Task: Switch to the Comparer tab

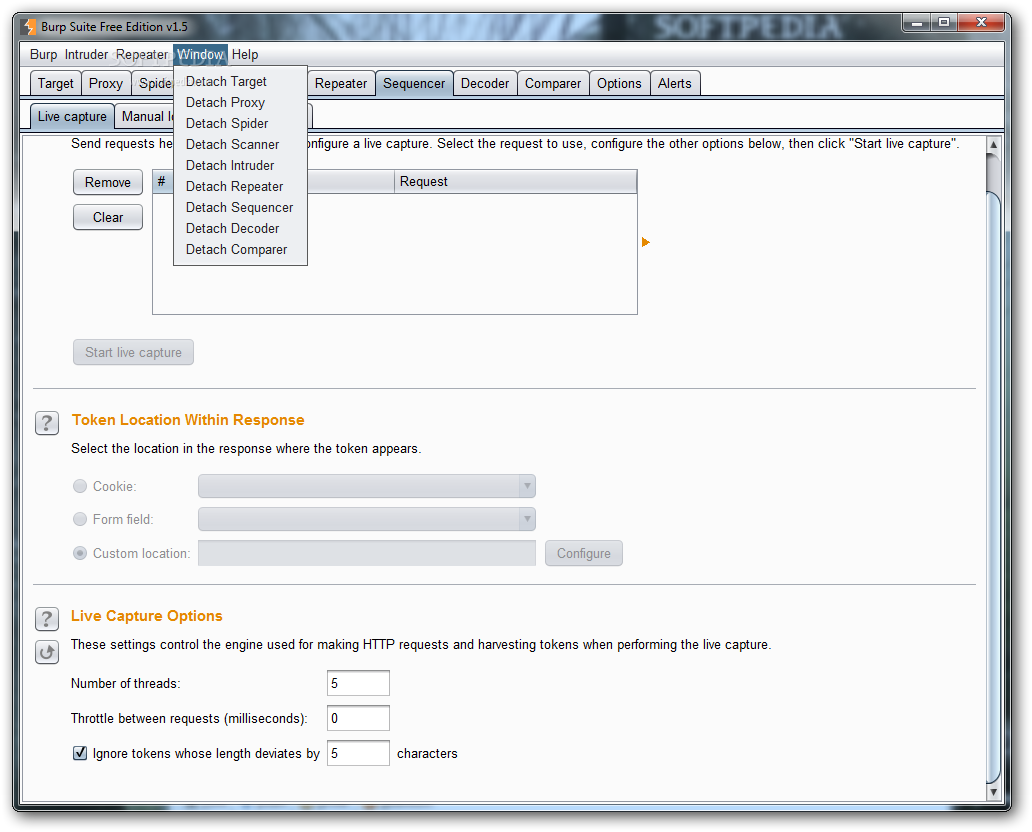Action: click(553, 84)
